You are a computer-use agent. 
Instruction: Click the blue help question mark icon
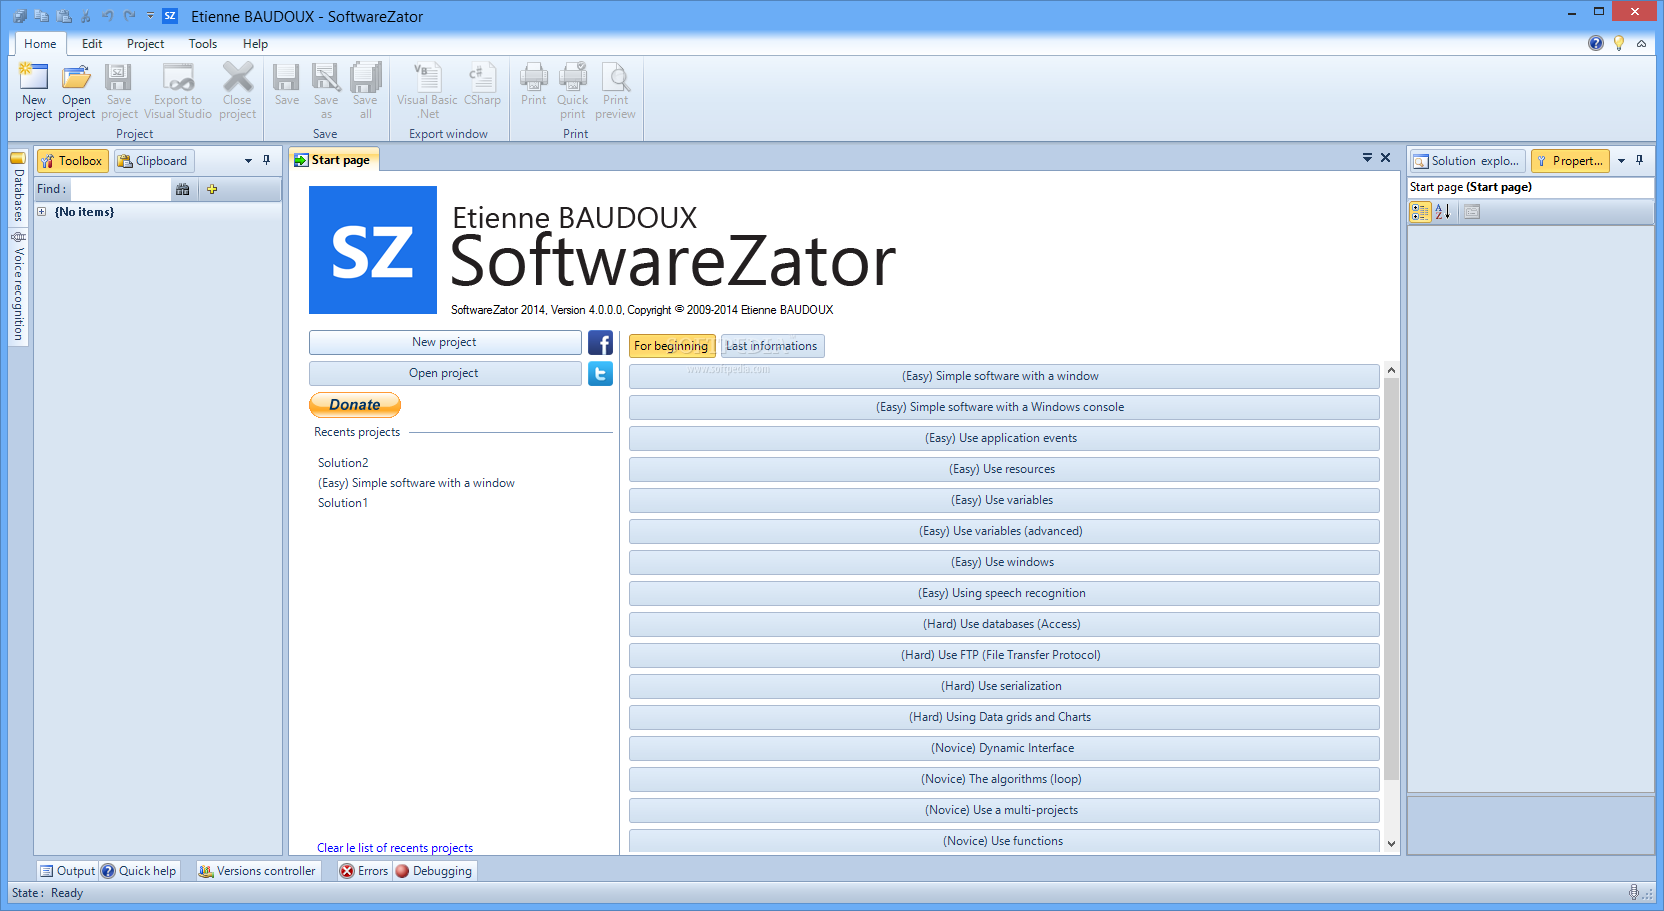click(1596, 43)
